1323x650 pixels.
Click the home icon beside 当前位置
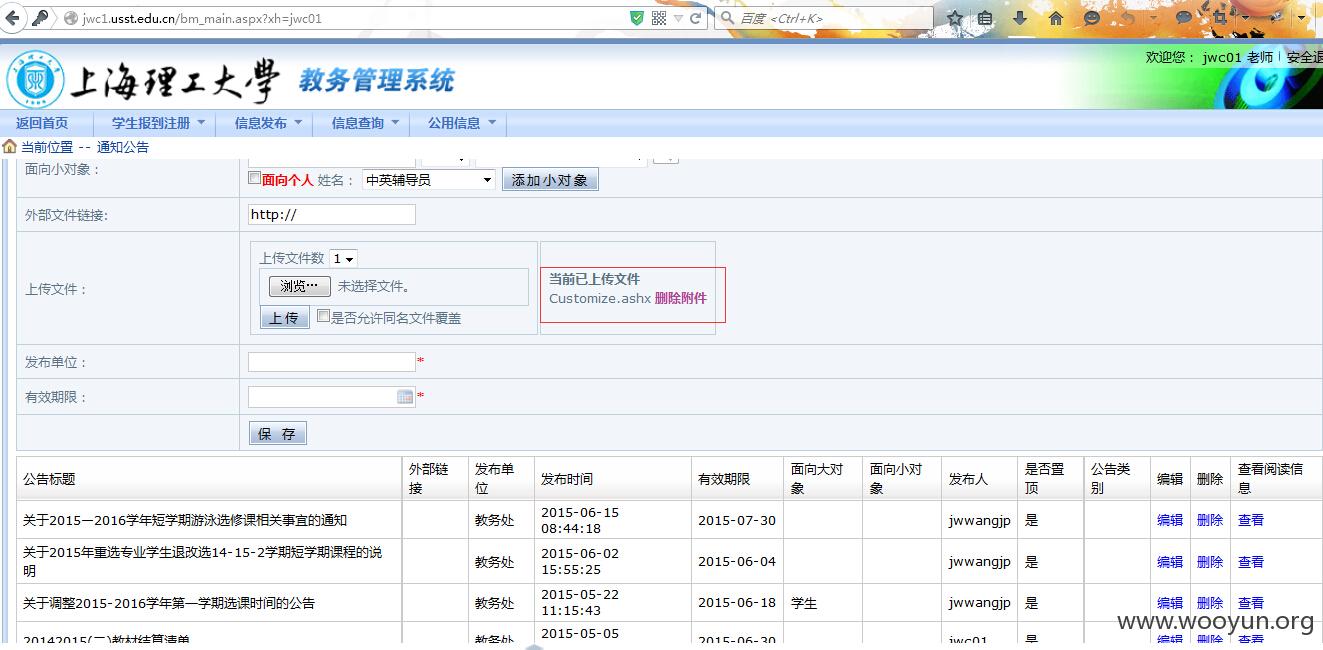9,147
